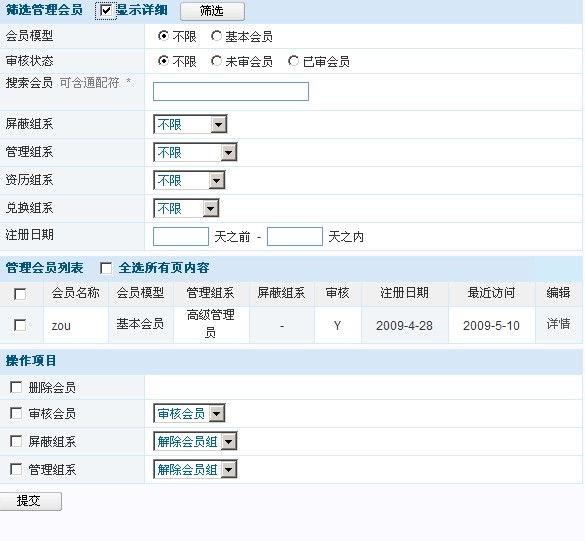The width and height of the screenshot is (585, 541).
Task: Select 未审会员 radio option
Action: coord(216,61)
